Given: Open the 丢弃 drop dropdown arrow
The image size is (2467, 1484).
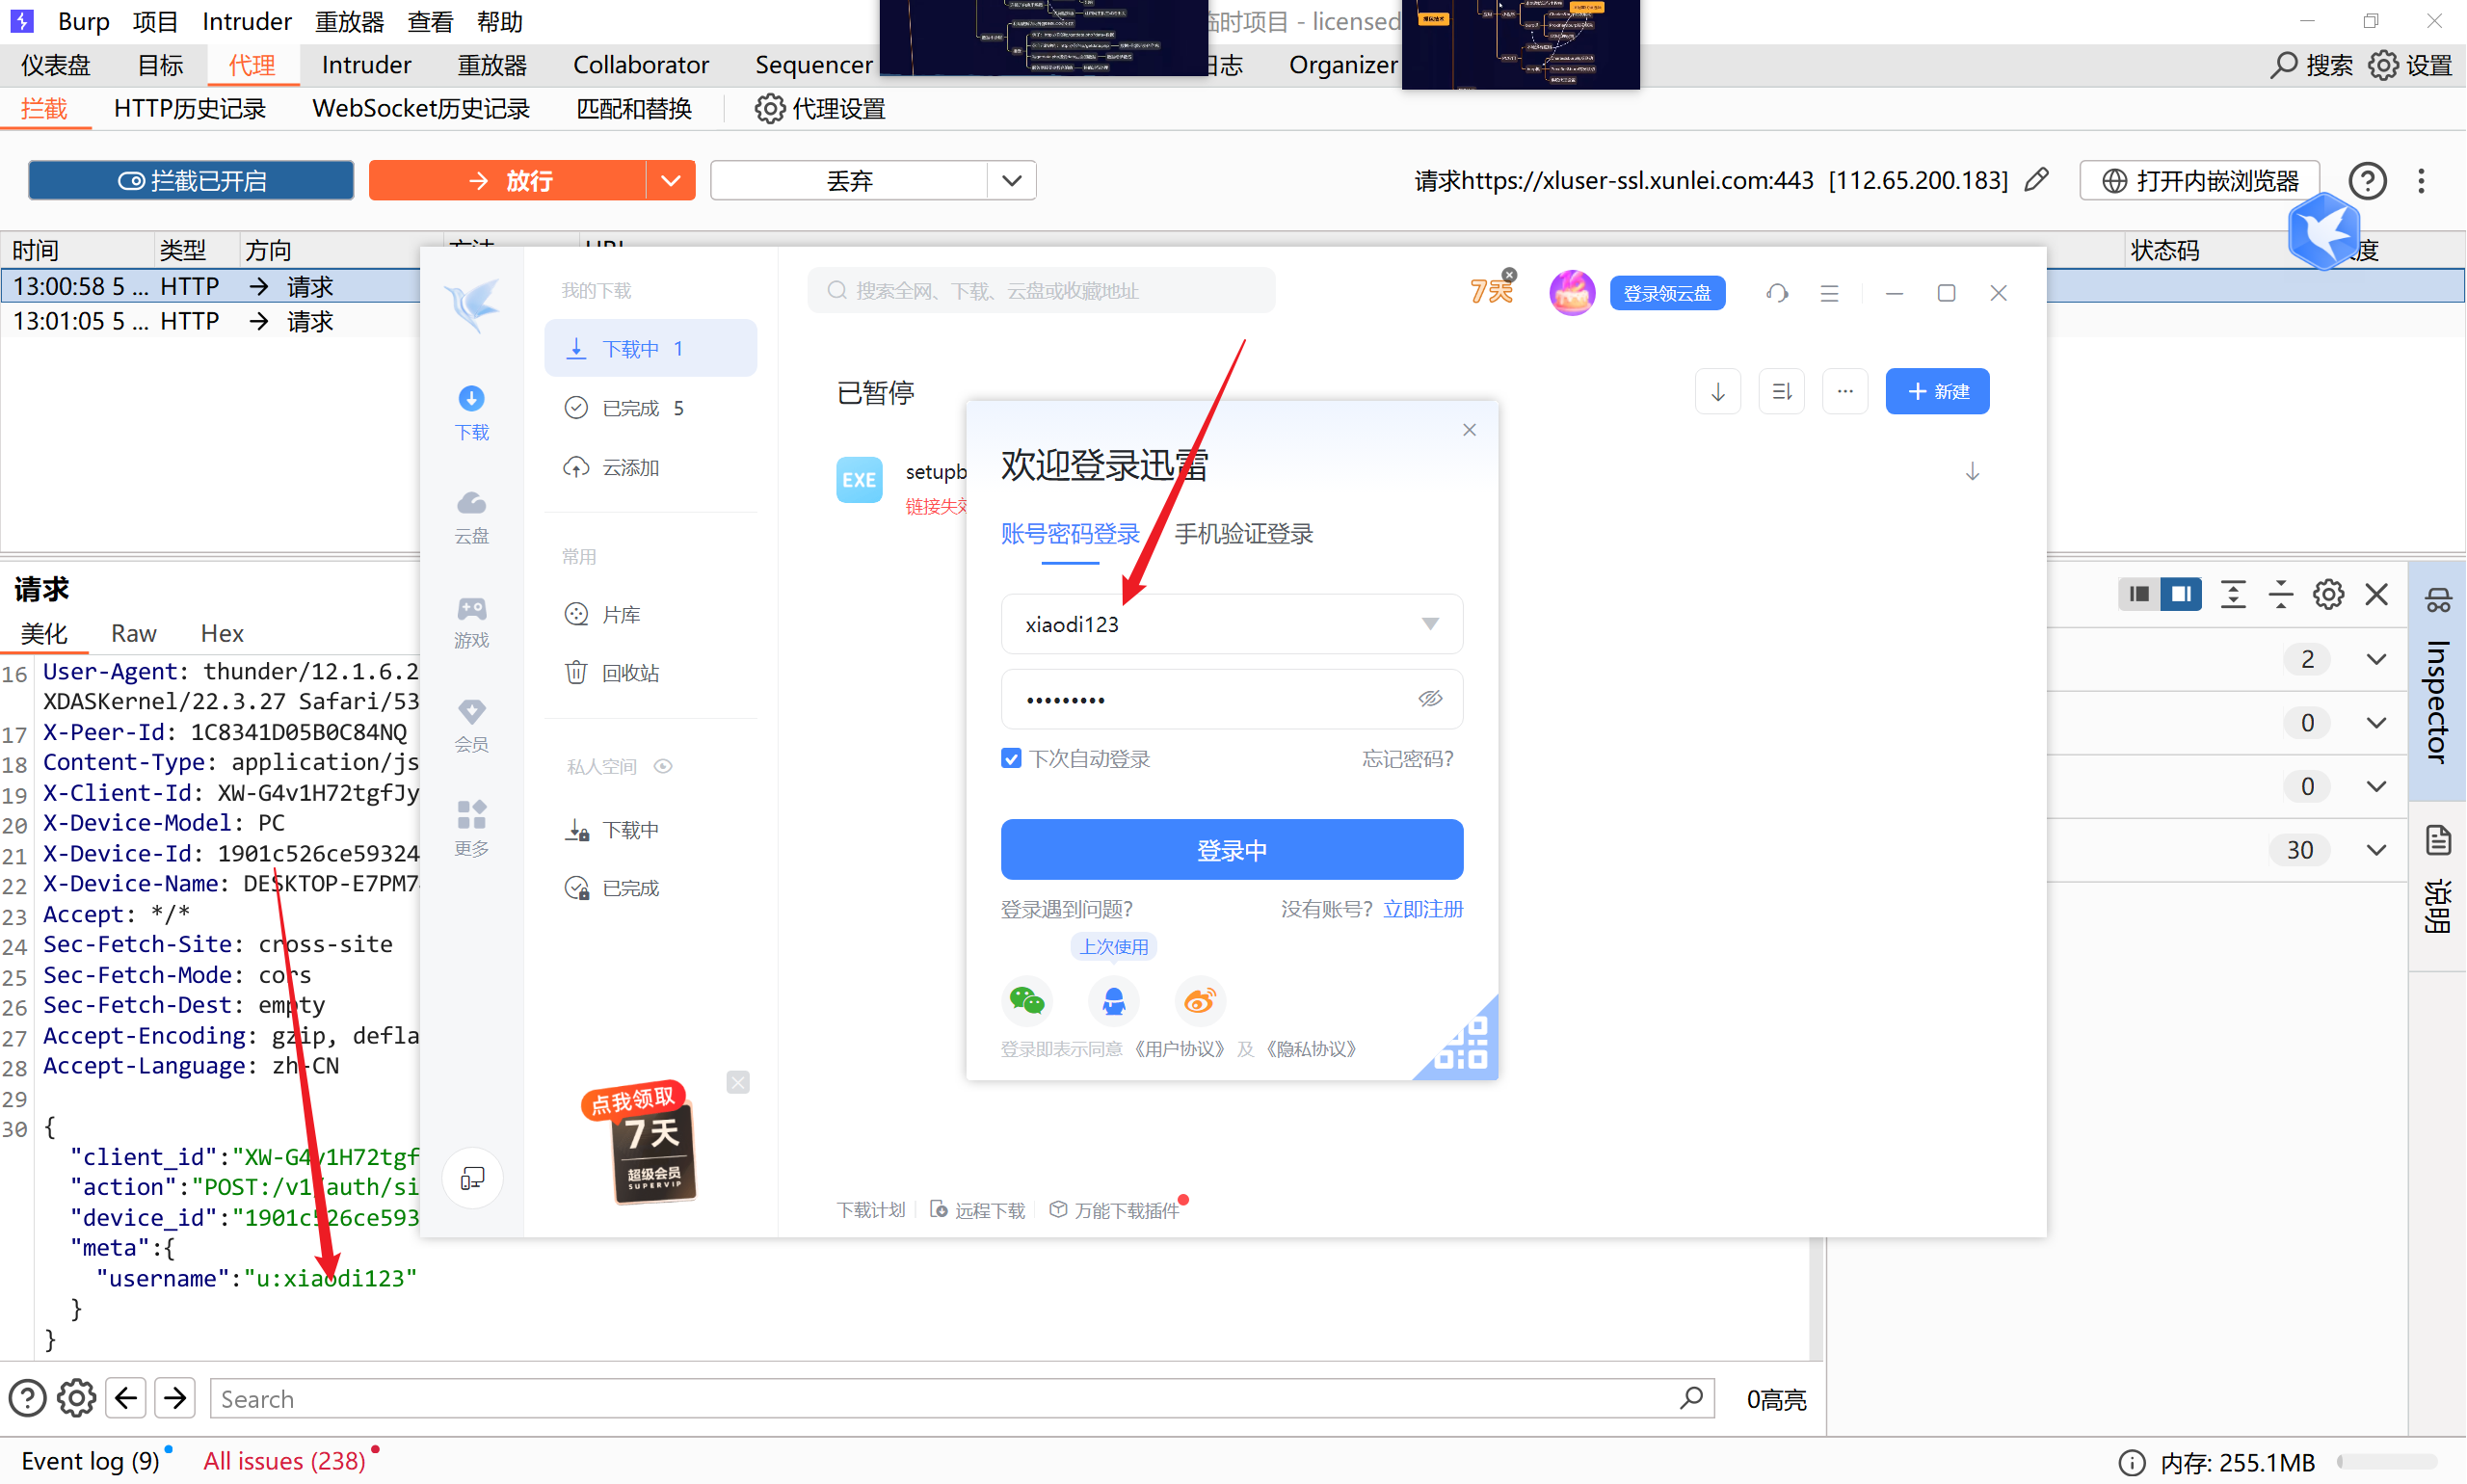Looking at the screenshot, I should tap(1011, 180).
